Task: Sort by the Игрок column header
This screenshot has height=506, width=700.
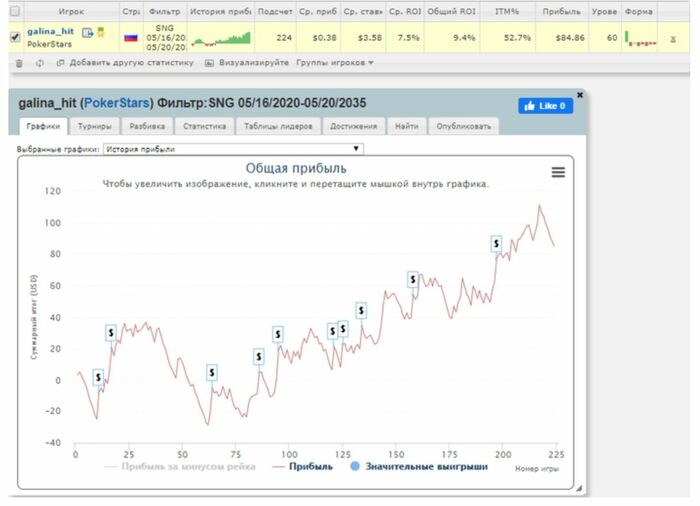Action: coord(71,12)
